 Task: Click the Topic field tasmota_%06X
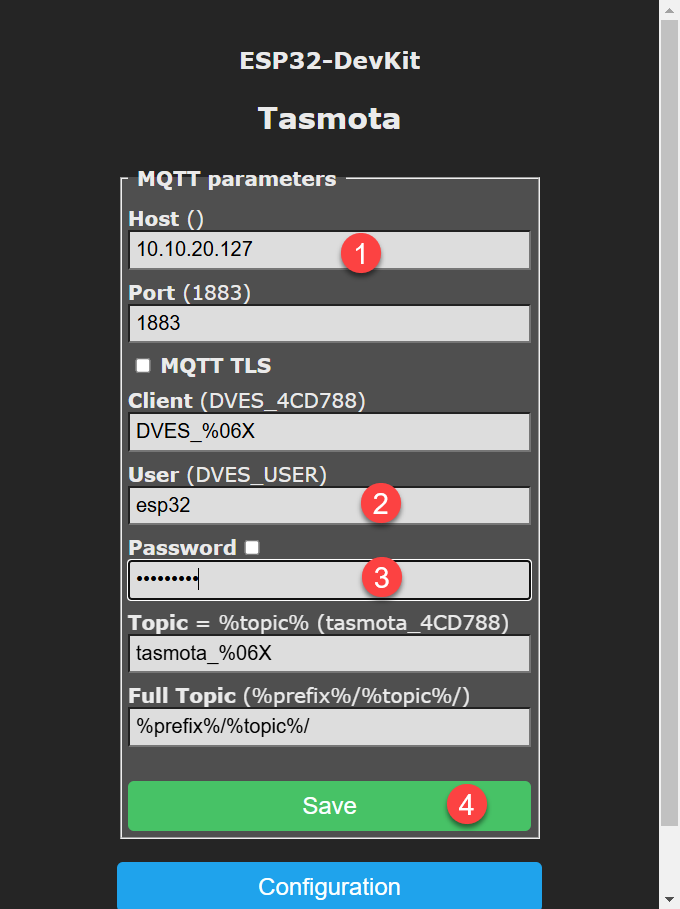click(328, 654)
